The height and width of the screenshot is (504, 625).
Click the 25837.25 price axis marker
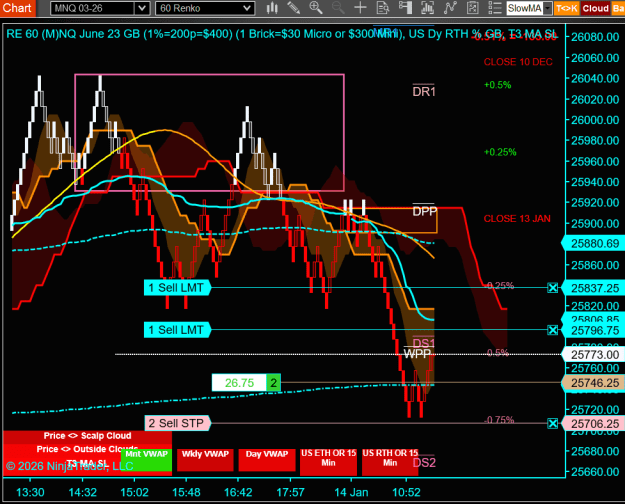593,288
